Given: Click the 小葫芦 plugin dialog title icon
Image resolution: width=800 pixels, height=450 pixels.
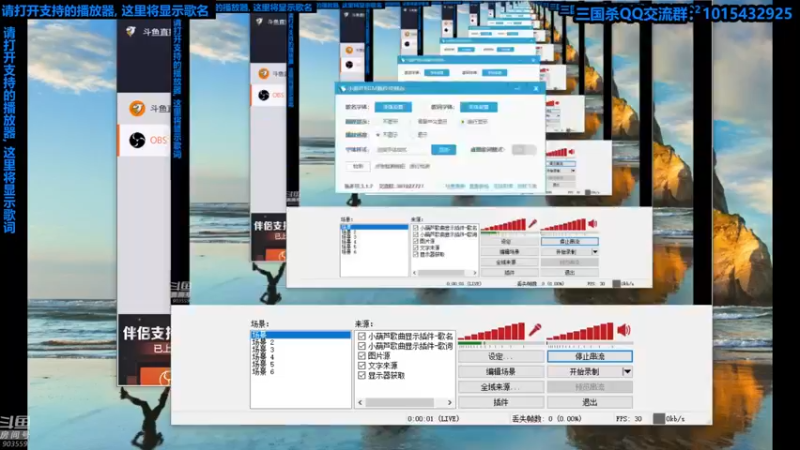Looking at the screenshot, I should (x=343, y=88).
